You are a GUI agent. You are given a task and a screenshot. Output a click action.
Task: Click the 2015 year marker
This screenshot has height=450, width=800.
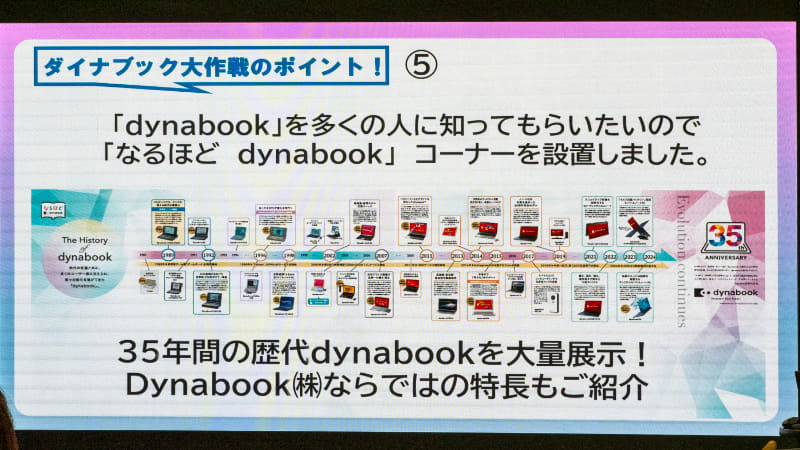tap(495, 255)
